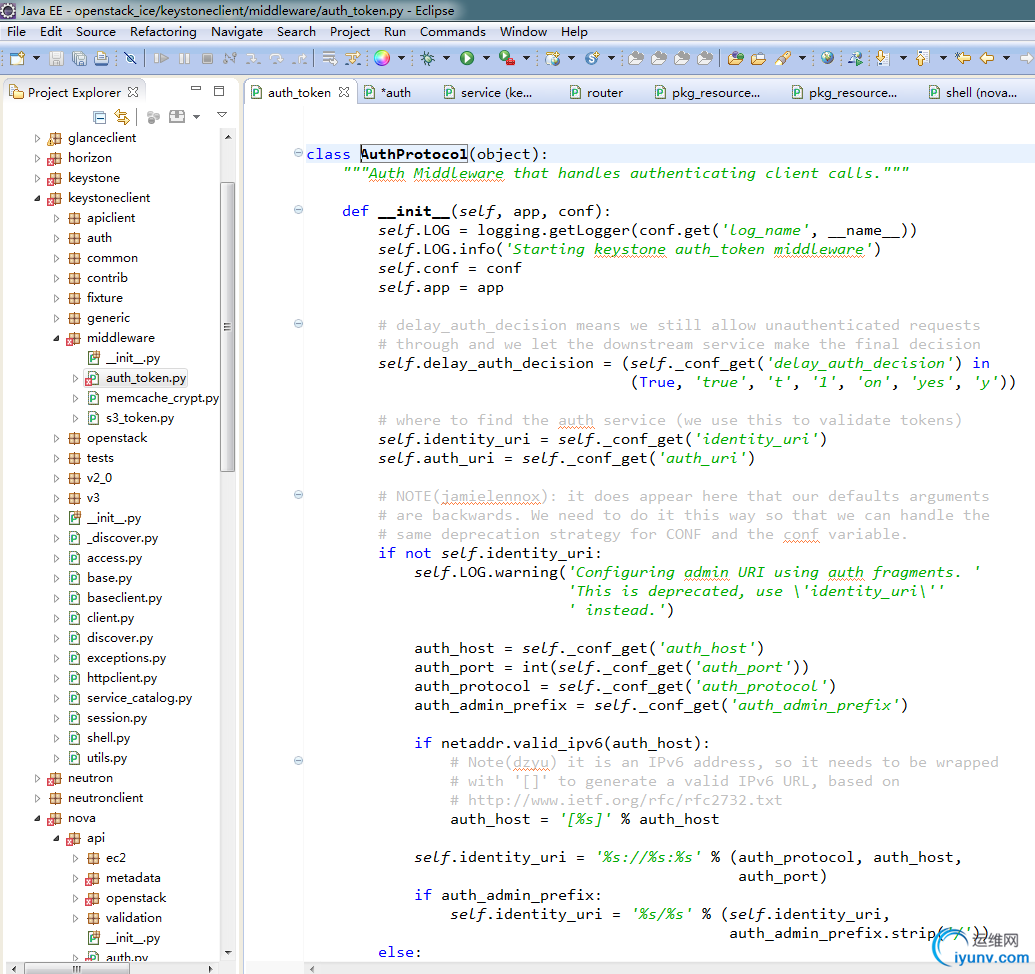
Task: Click the New wizard icon
Action: (18, 59)
